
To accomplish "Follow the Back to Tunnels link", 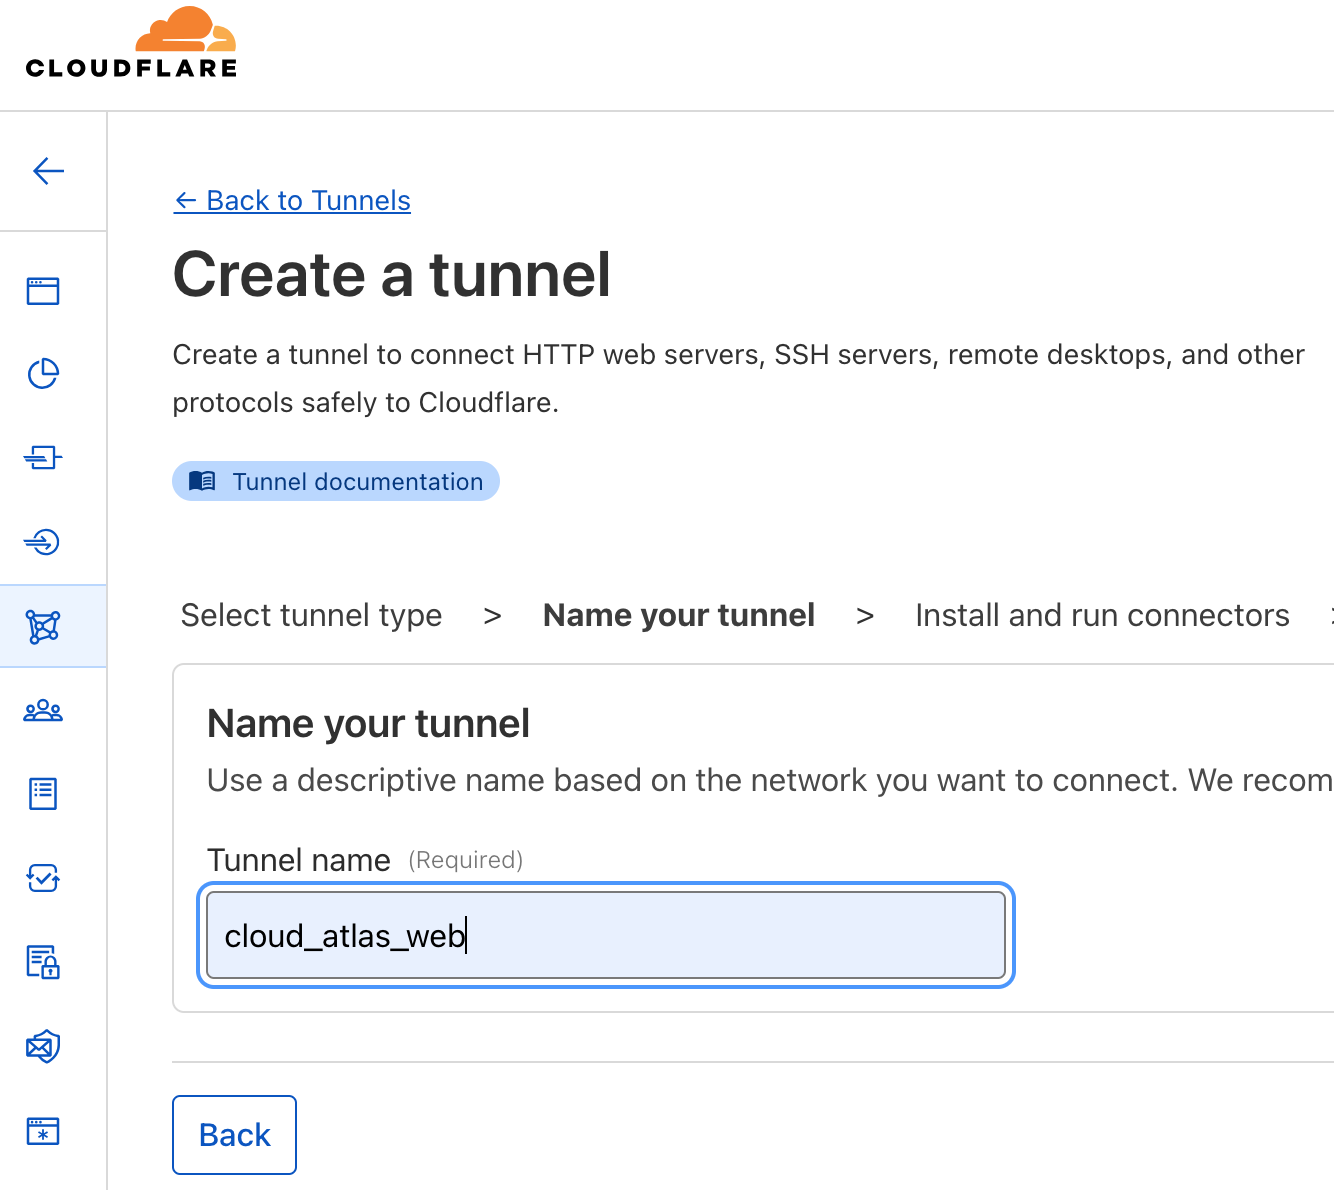I will click(x=292, y=200).
